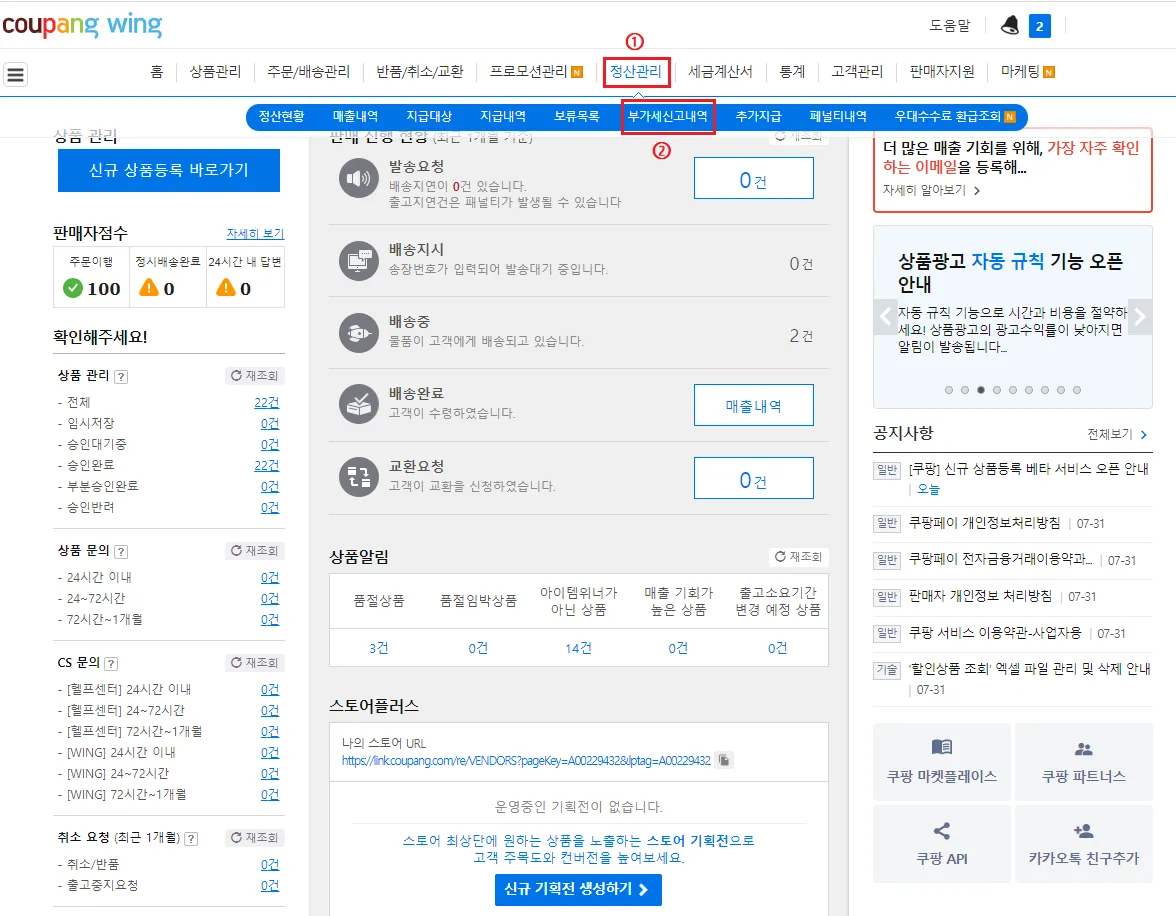Click the 상품 관리 help question icon
Image resolution: width=1176 pixels, height=916 pixels.
pyautogui.click(x=121, y=377)
